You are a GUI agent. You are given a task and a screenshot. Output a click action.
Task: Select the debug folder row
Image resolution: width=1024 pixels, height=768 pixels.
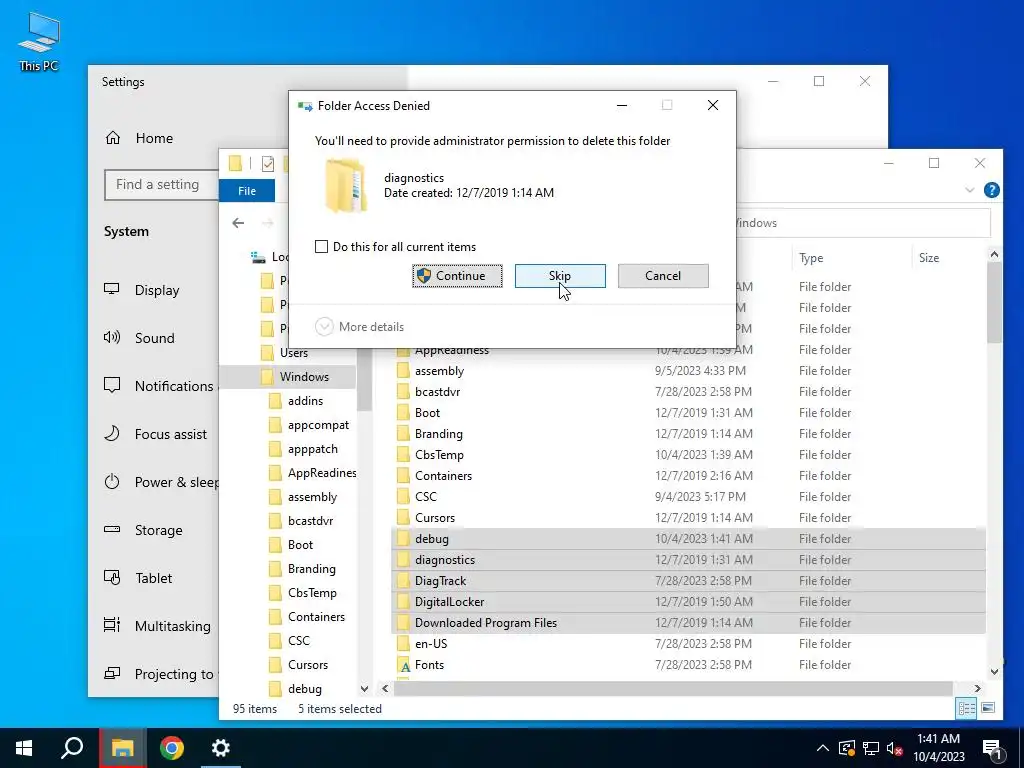[688, 539]
